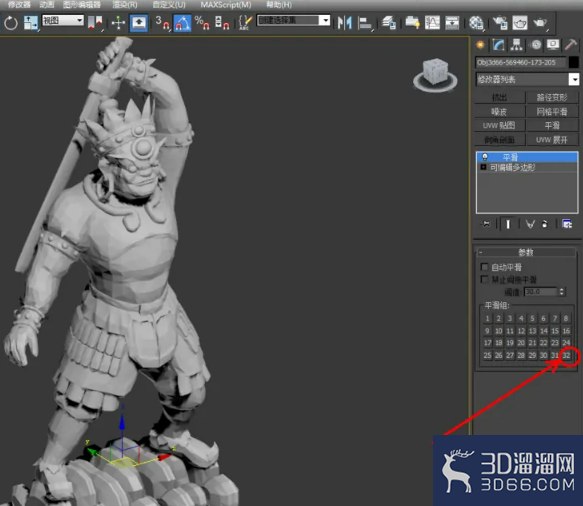Open named selection sets dropdown
The image size is (583, 506).
pyautogui.click(x=293, y=20)
